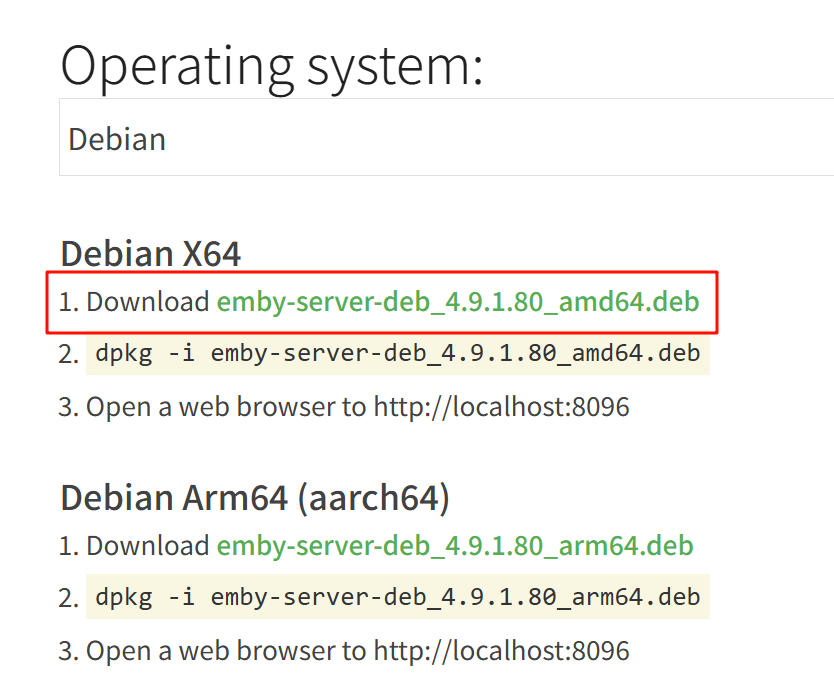The image size is (834, 679).
Task: Click the localhost:8096 URL under Debian X64
Action: (501, 407)
